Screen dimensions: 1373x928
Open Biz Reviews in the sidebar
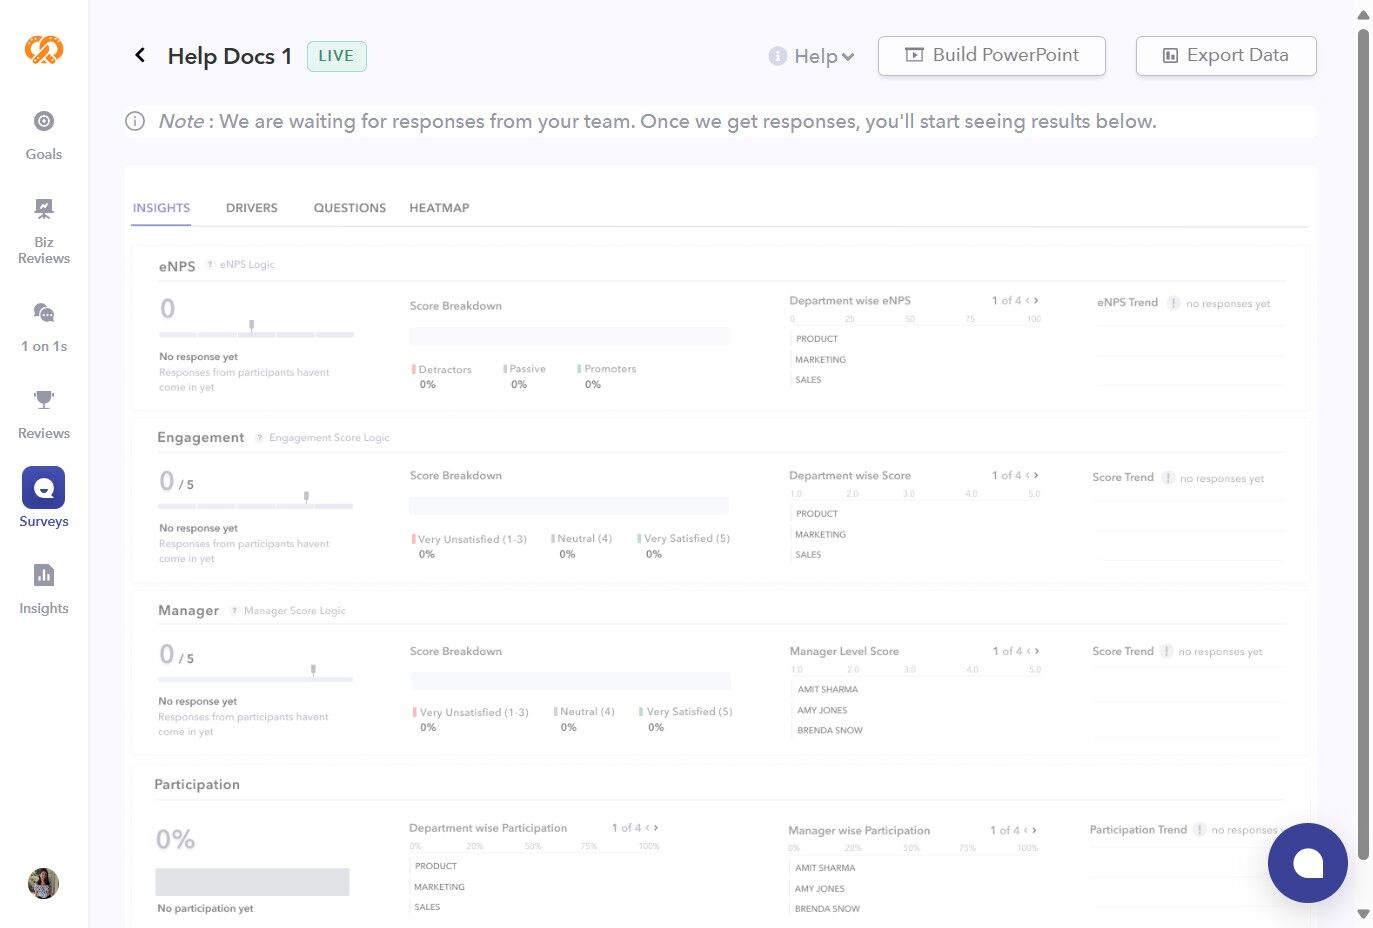point(44,209)
